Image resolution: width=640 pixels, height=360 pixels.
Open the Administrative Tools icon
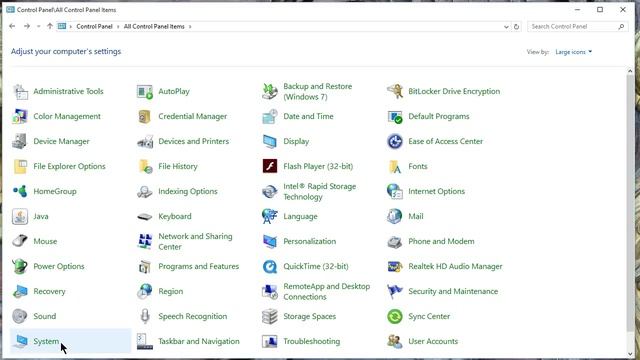(x=20, y=91)
